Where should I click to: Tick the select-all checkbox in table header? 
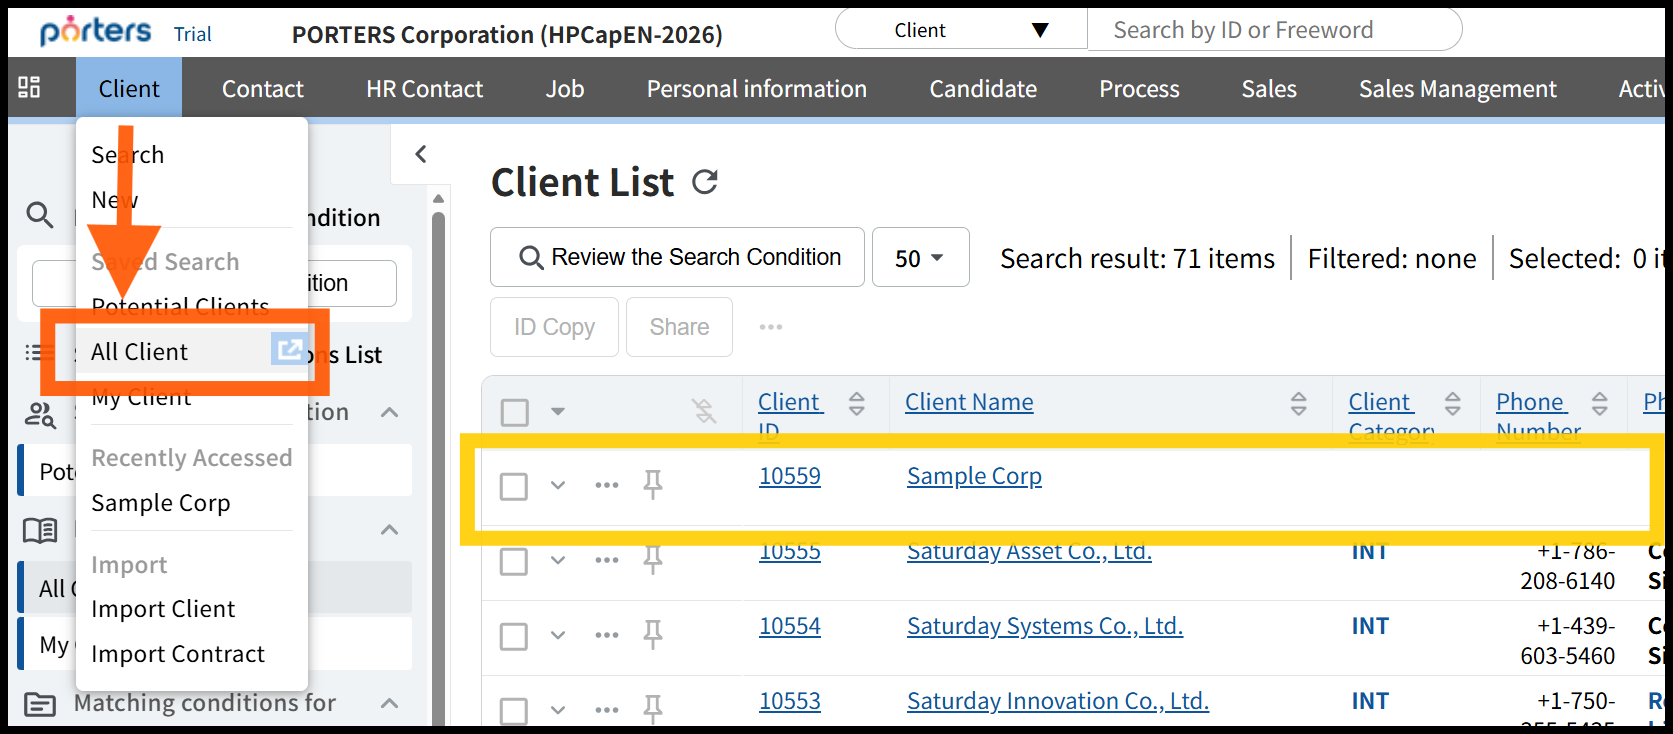[x=515, y=412]
